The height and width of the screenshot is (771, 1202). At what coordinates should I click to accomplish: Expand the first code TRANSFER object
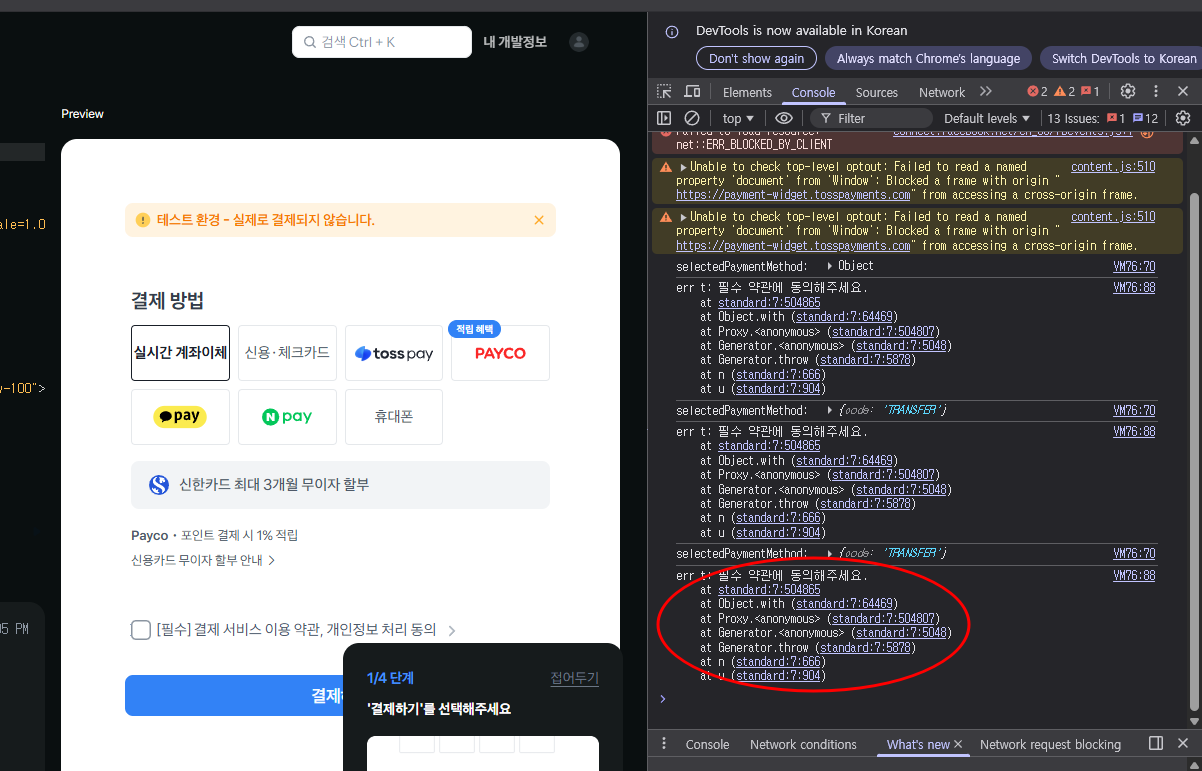click(830, 410)
